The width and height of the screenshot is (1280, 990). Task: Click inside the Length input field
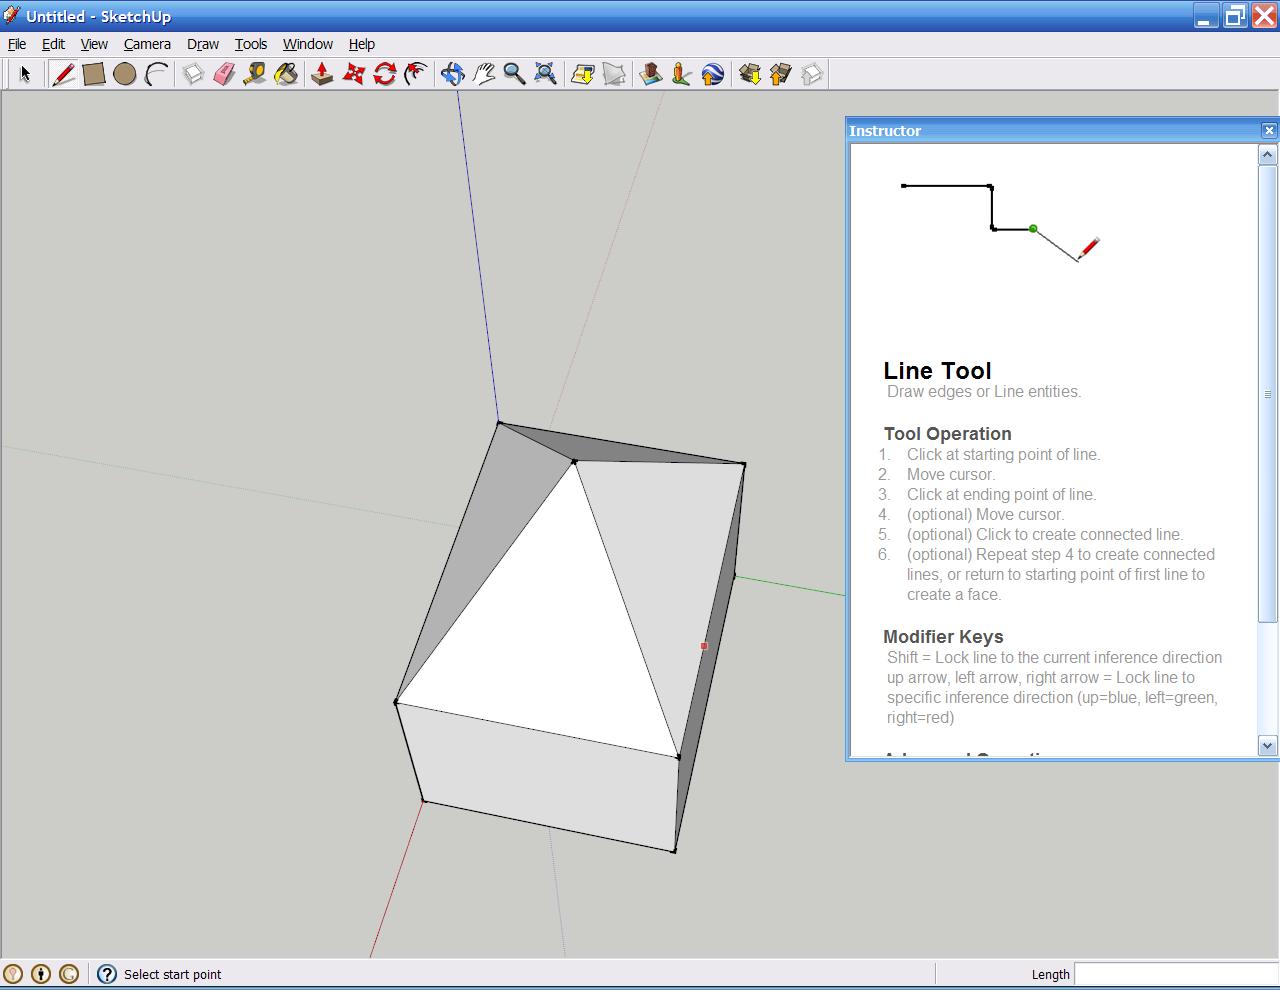pos(1170,973)
